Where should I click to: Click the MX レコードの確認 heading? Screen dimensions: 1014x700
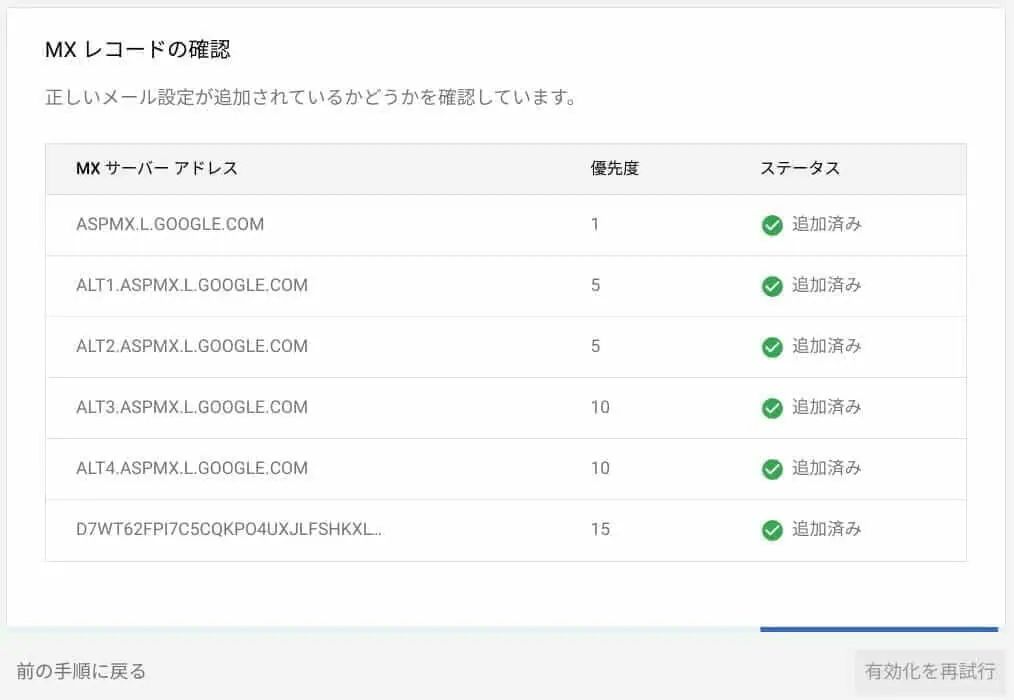click(x=139, y=49)
